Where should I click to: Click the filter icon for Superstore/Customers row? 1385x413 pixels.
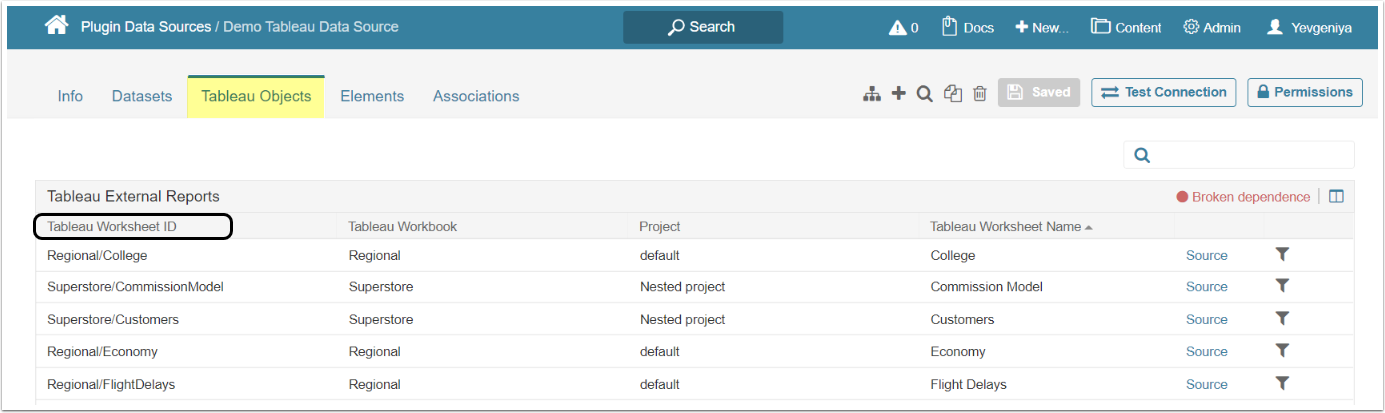point(1283,319)
